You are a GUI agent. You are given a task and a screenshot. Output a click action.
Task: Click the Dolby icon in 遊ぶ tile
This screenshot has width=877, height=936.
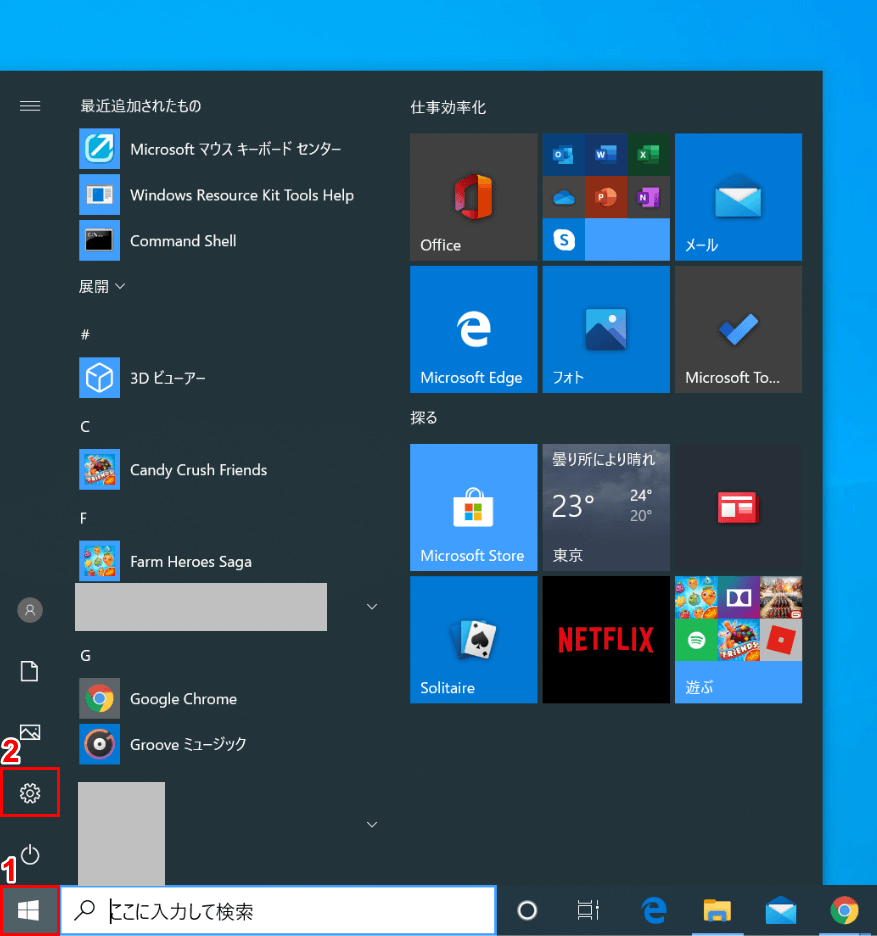(x=738, y=598)
